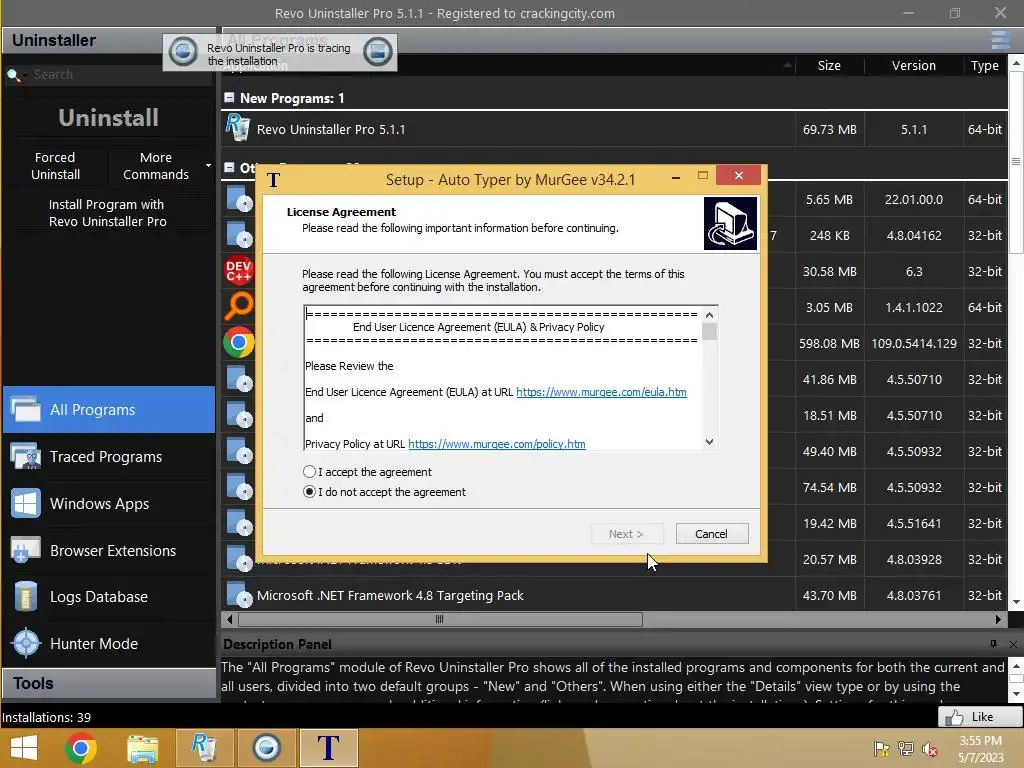Close the Description Panel
Viewport: 1024px width, 768px height.
point(1013,645)
